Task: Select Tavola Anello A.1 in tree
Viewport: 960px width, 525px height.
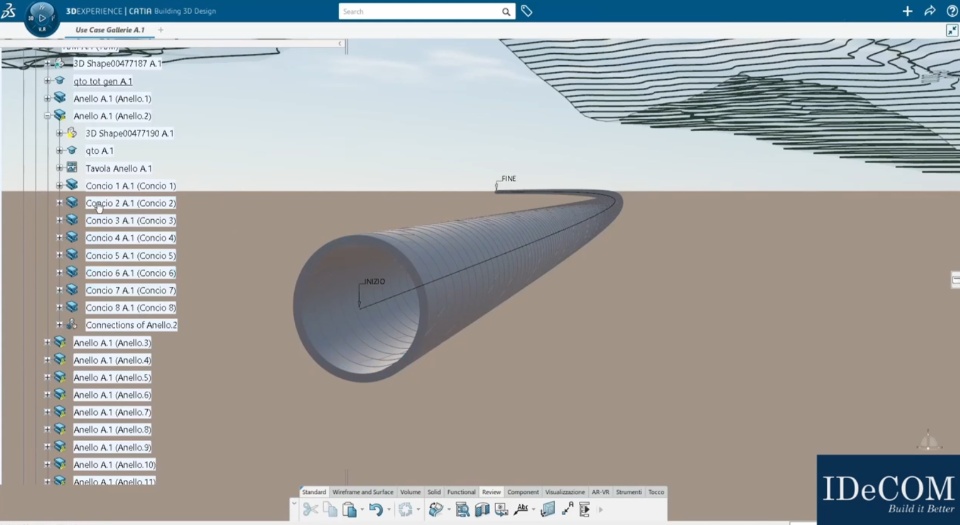Action: pyautogui.click(x=119, y=168)
